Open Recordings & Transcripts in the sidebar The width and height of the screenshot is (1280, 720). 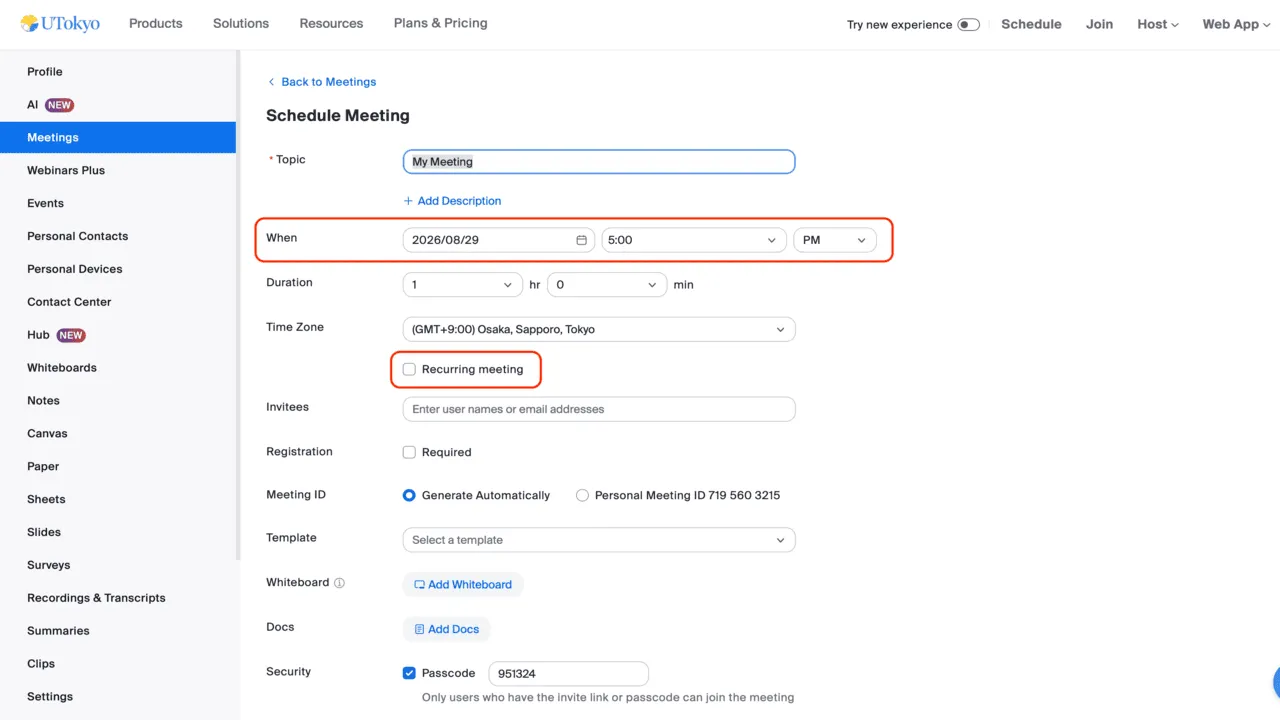96,598
